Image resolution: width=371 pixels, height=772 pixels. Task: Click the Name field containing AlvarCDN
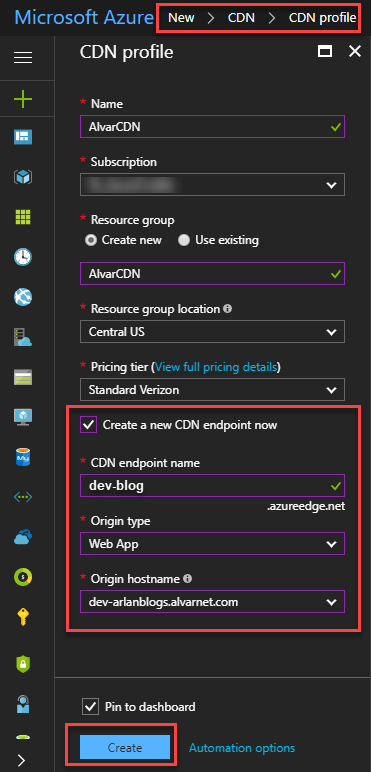point(212,127)
